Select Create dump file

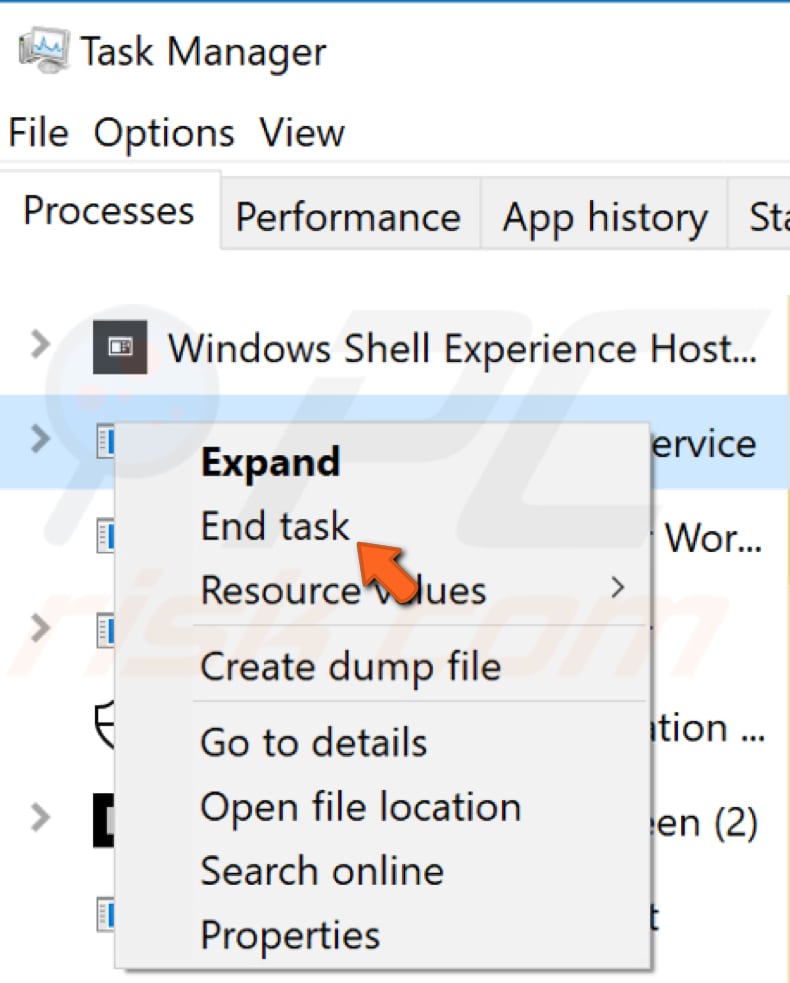click(350, 667)
